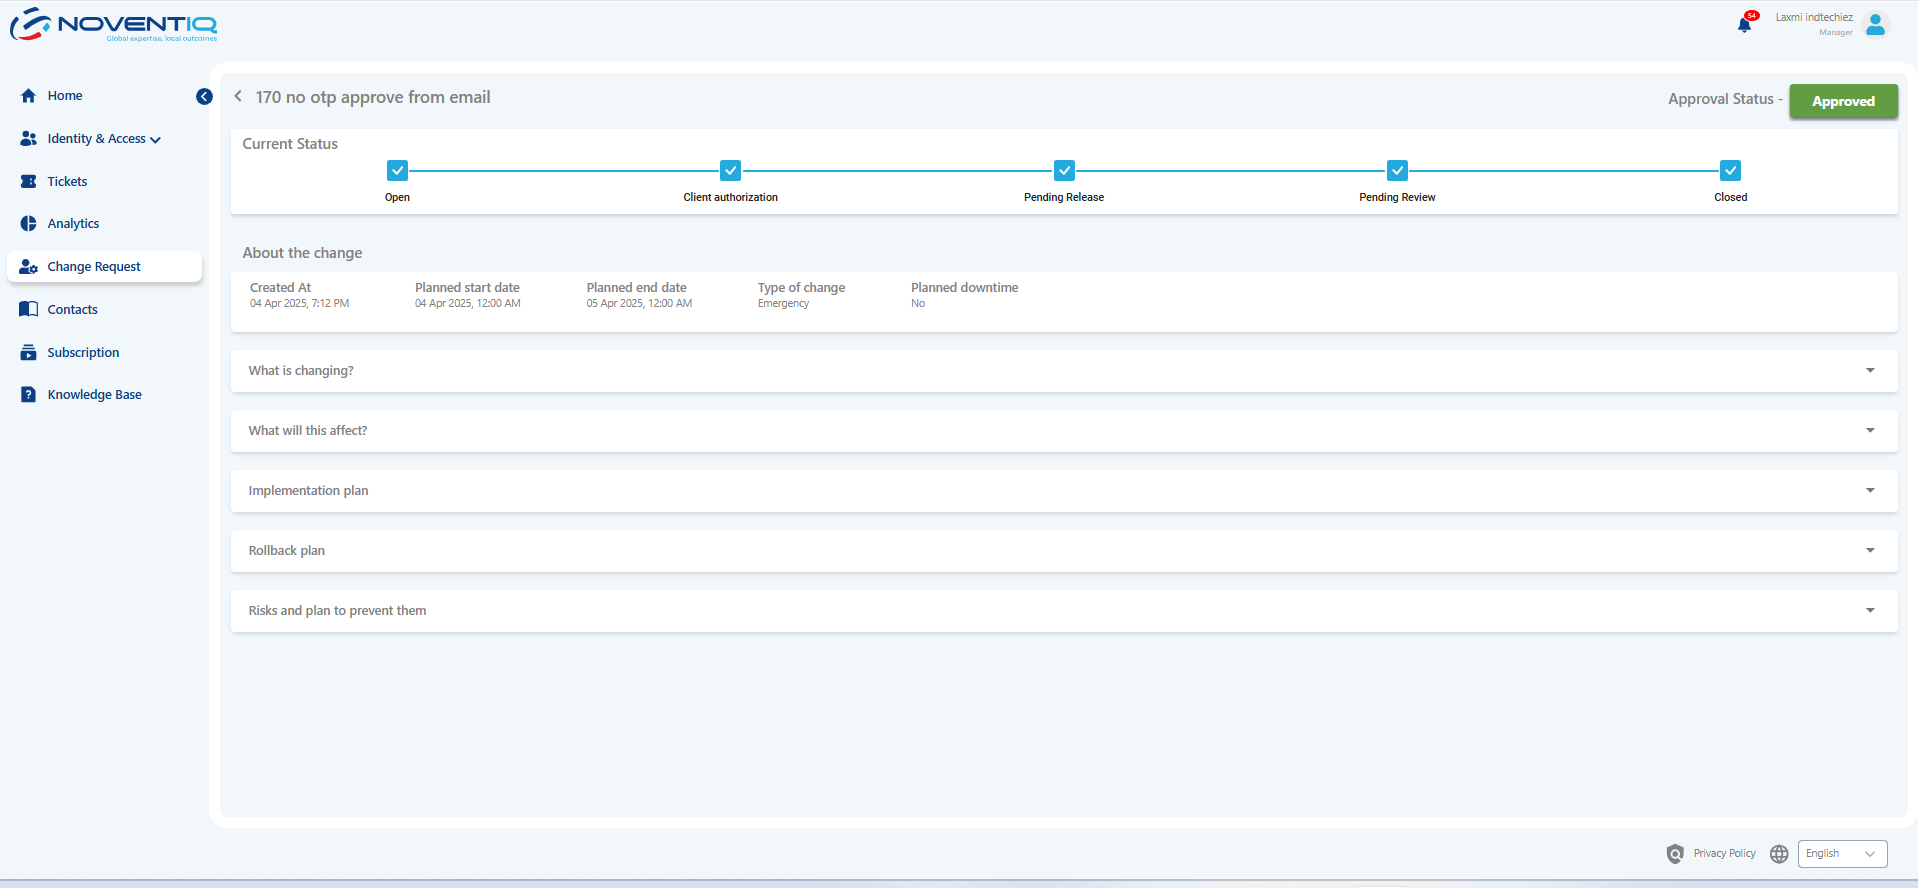Click the Closed status checkbox
1918x888 pixels.
coord(1730,171)
